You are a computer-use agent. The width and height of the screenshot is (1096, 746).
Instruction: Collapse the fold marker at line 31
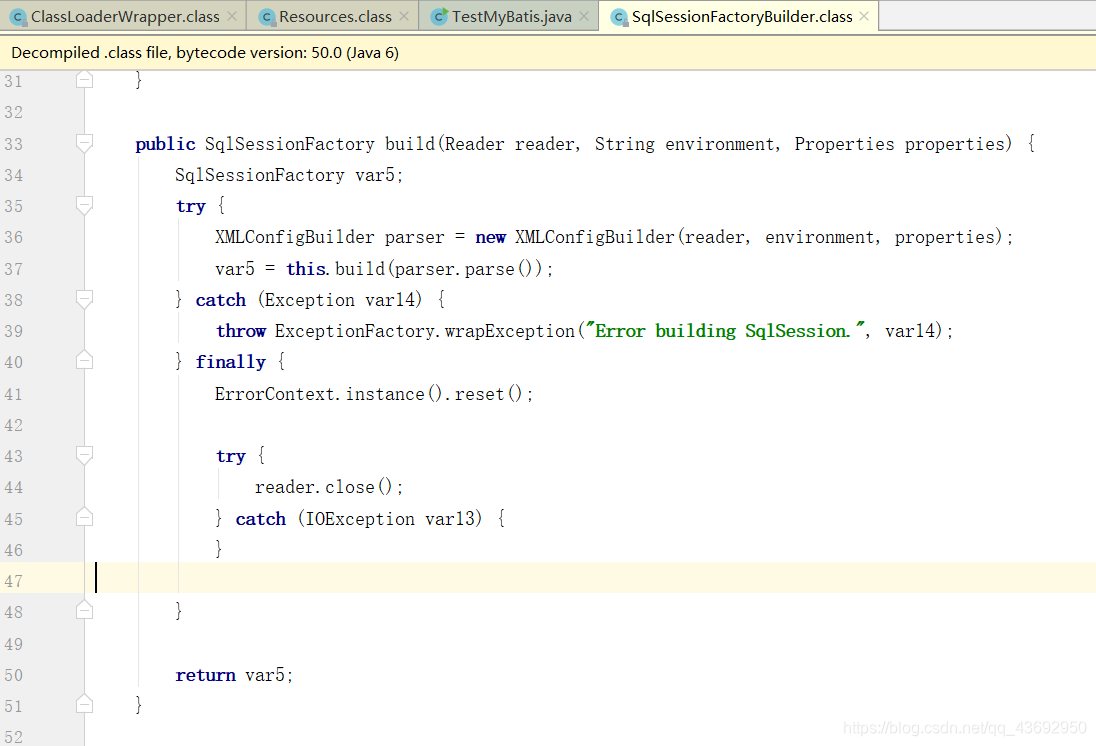pos(84,80)
